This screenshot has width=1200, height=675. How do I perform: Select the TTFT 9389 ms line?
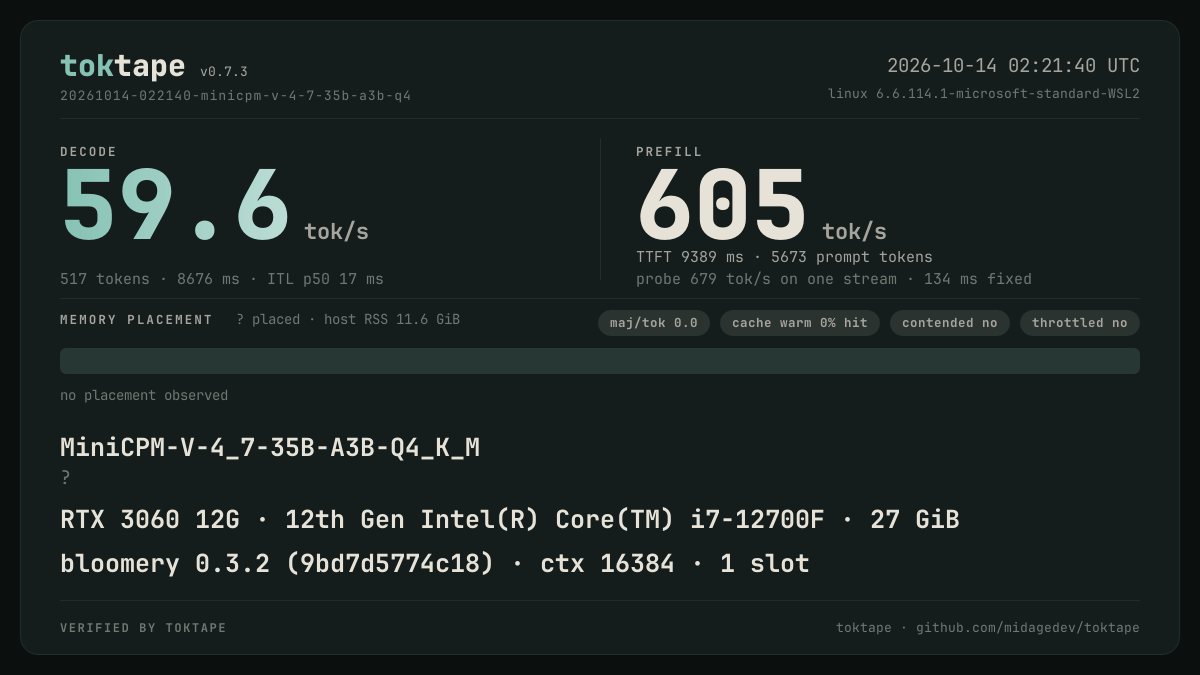coord(784,257)
